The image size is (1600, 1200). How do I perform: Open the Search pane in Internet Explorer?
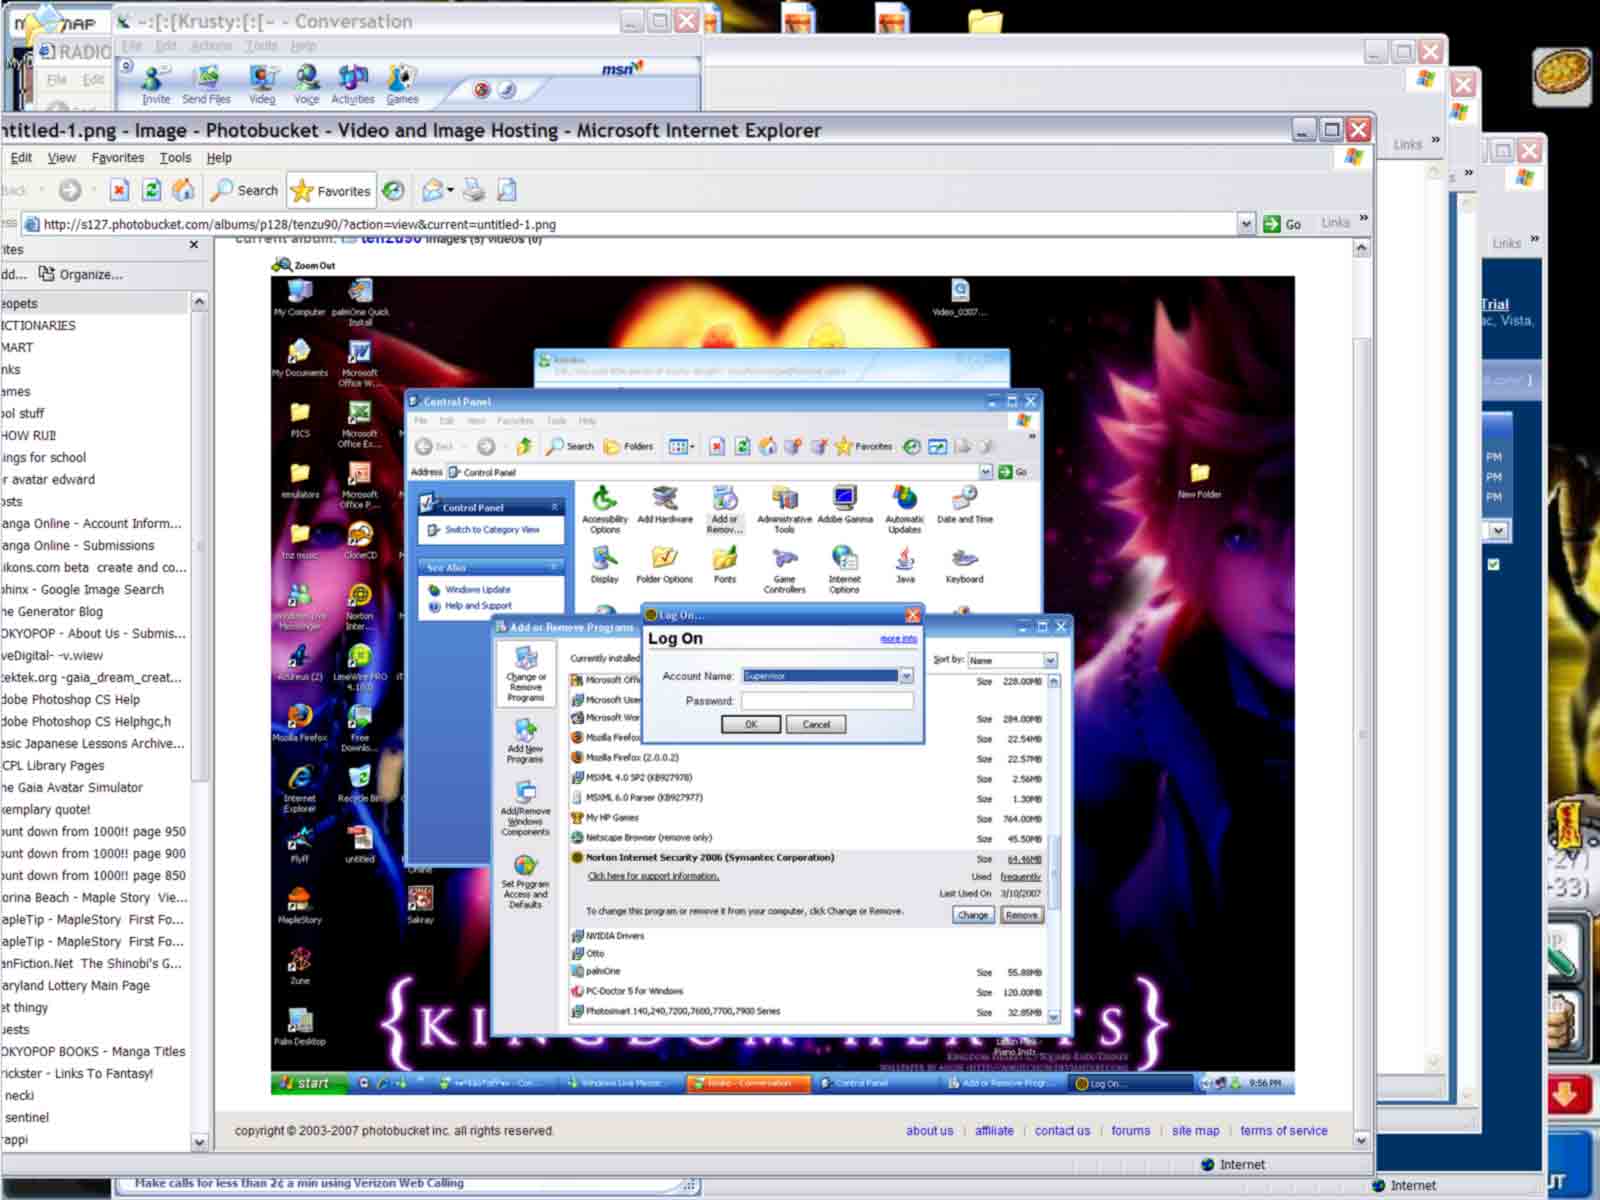[244, 190]
